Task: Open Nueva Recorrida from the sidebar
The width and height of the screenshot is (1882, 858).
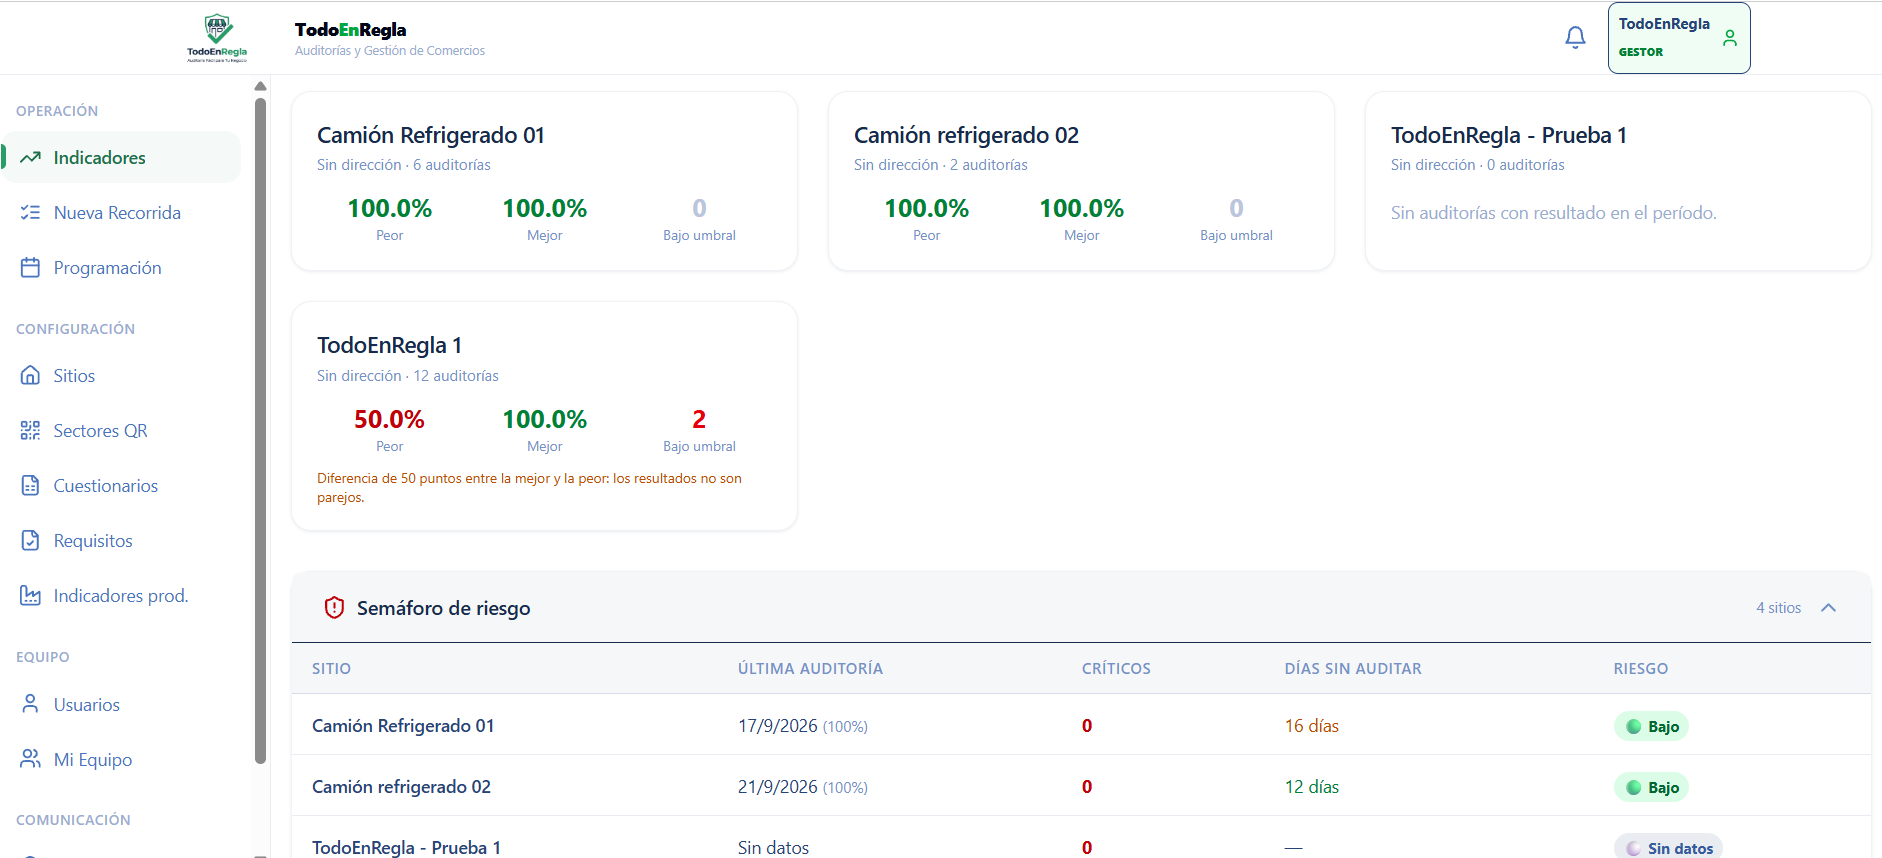Action: (121, 213)
